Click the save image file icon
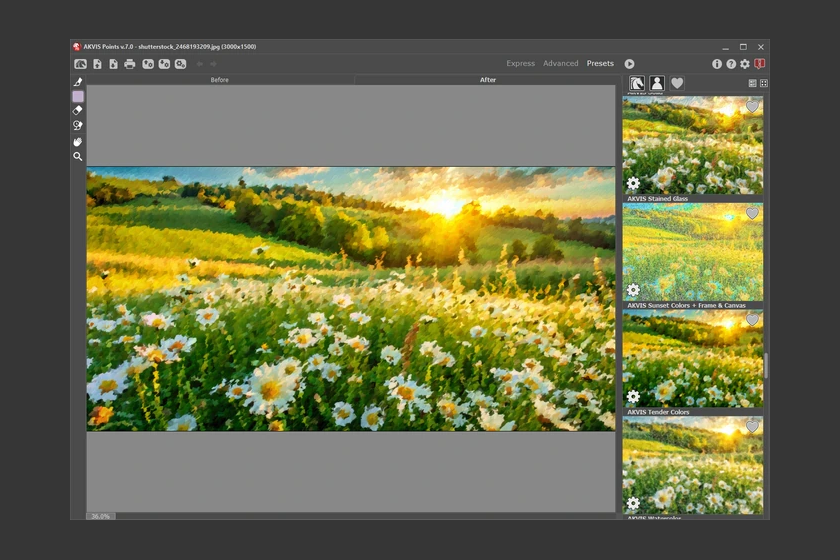 click(x=114, y=64)
